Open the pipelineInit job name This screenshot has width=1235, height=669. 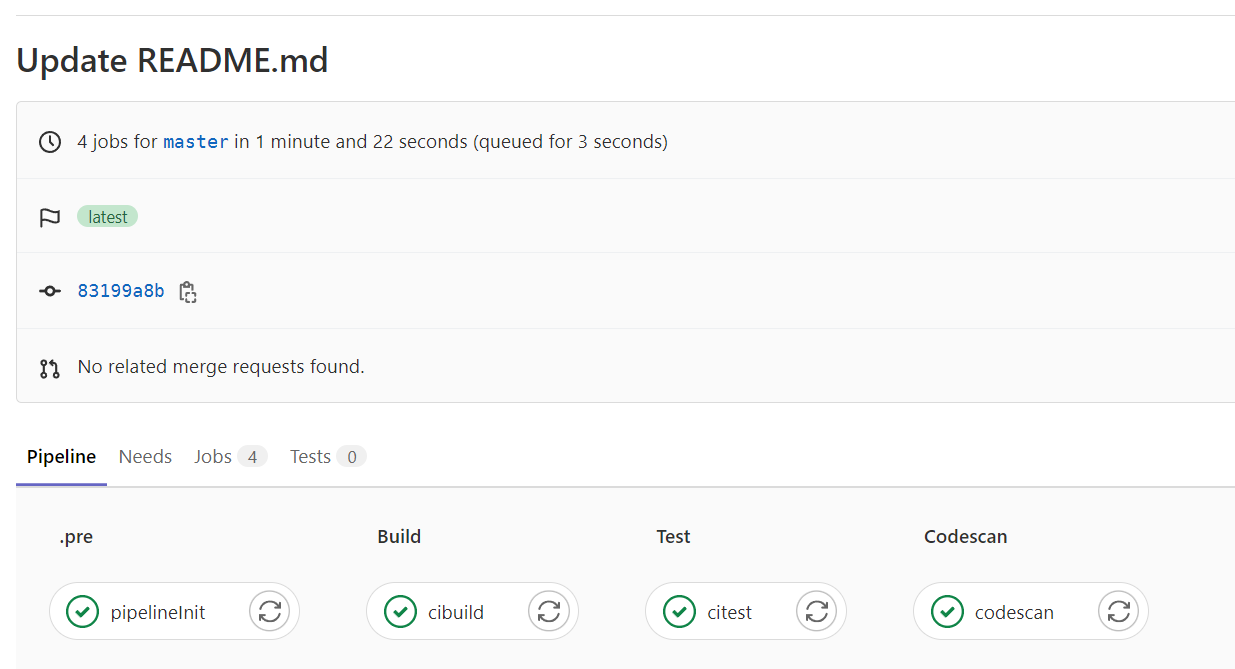pyautogui.click(x=158, y=612)
